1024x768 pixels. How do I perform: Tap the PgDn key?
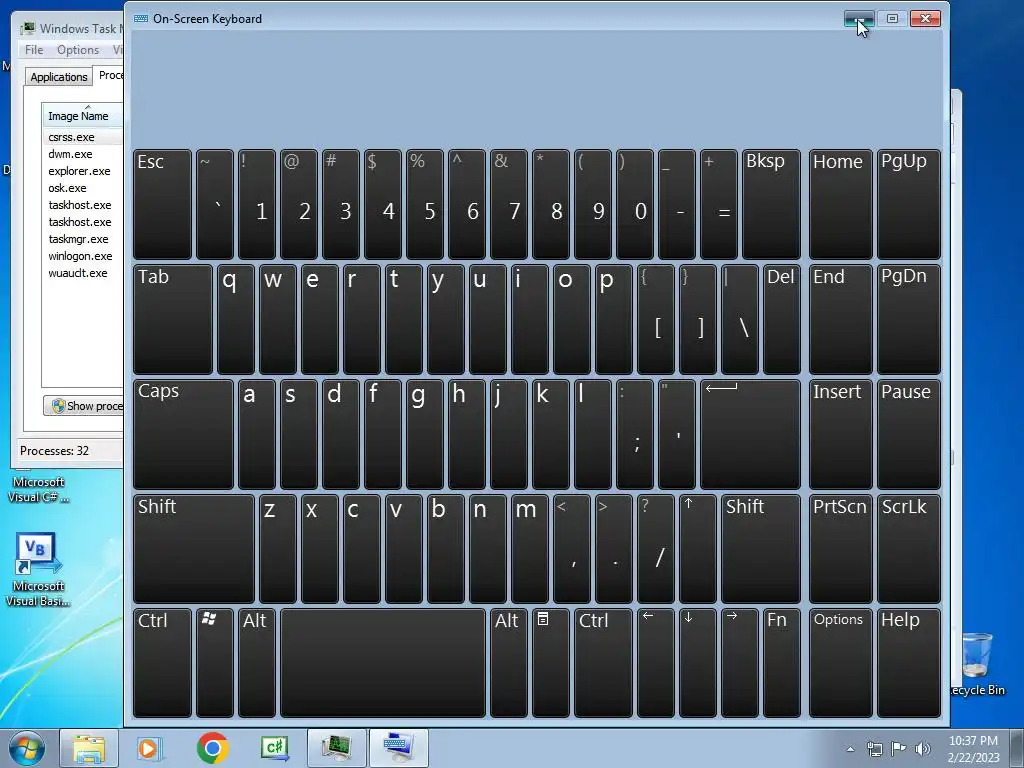[908, 319]
